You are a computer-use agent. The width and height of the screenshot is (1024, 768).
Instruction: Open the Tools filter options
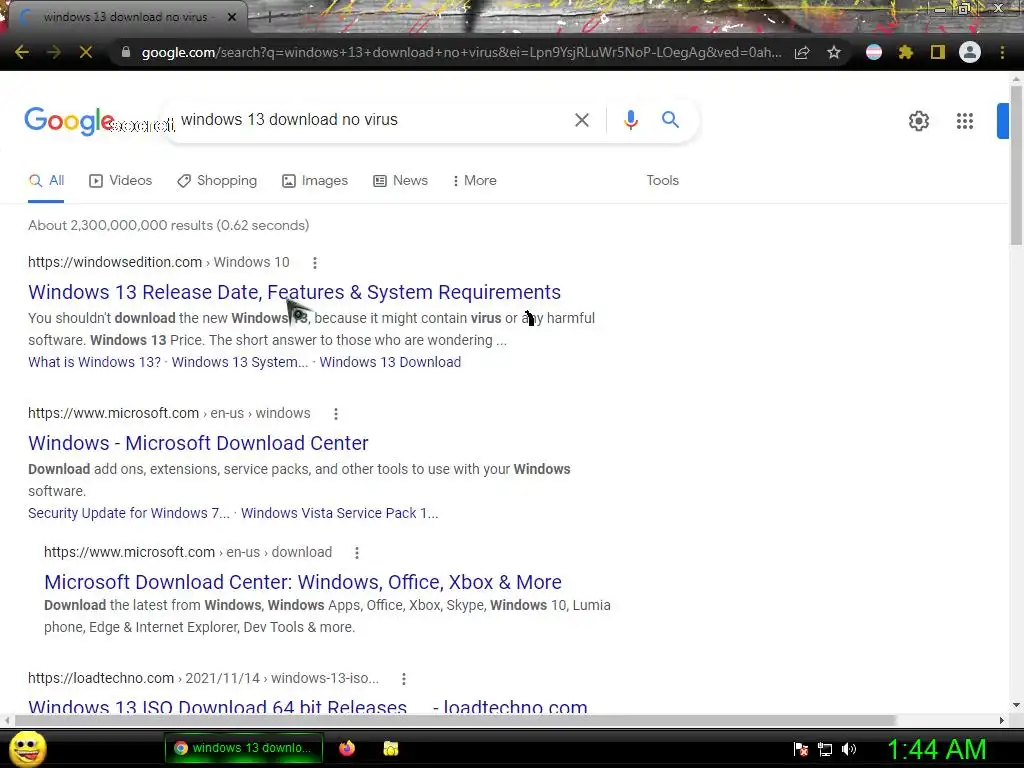(662, 181)
